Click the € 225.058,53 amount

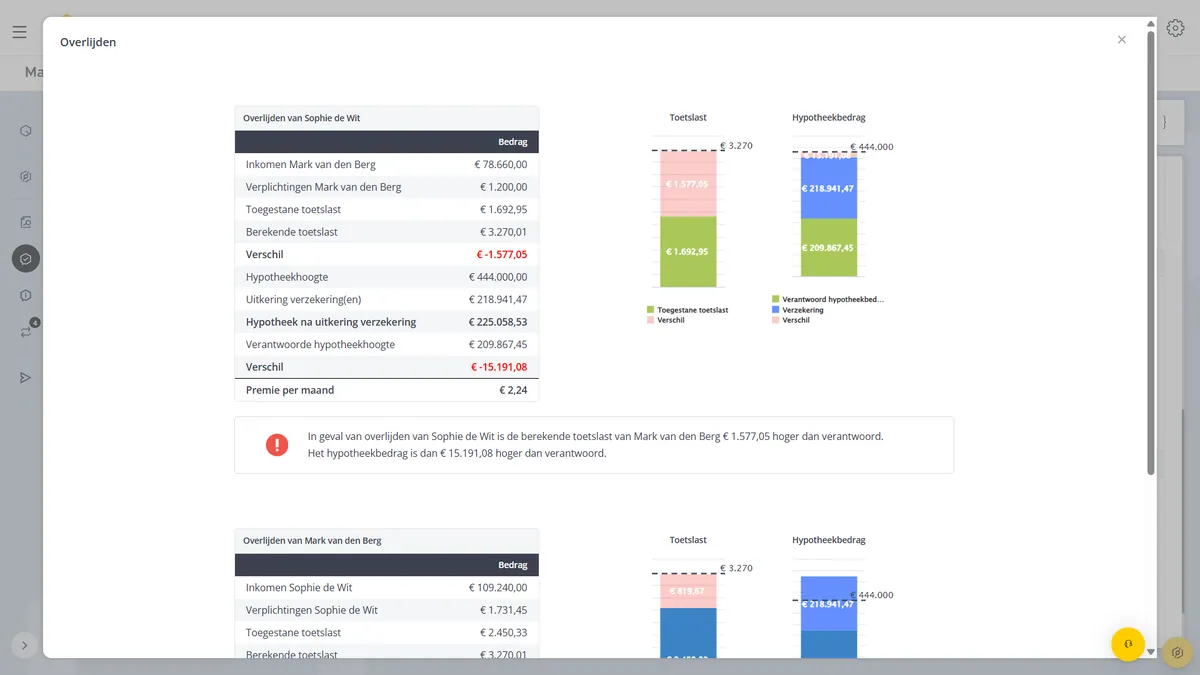(498, 322)
